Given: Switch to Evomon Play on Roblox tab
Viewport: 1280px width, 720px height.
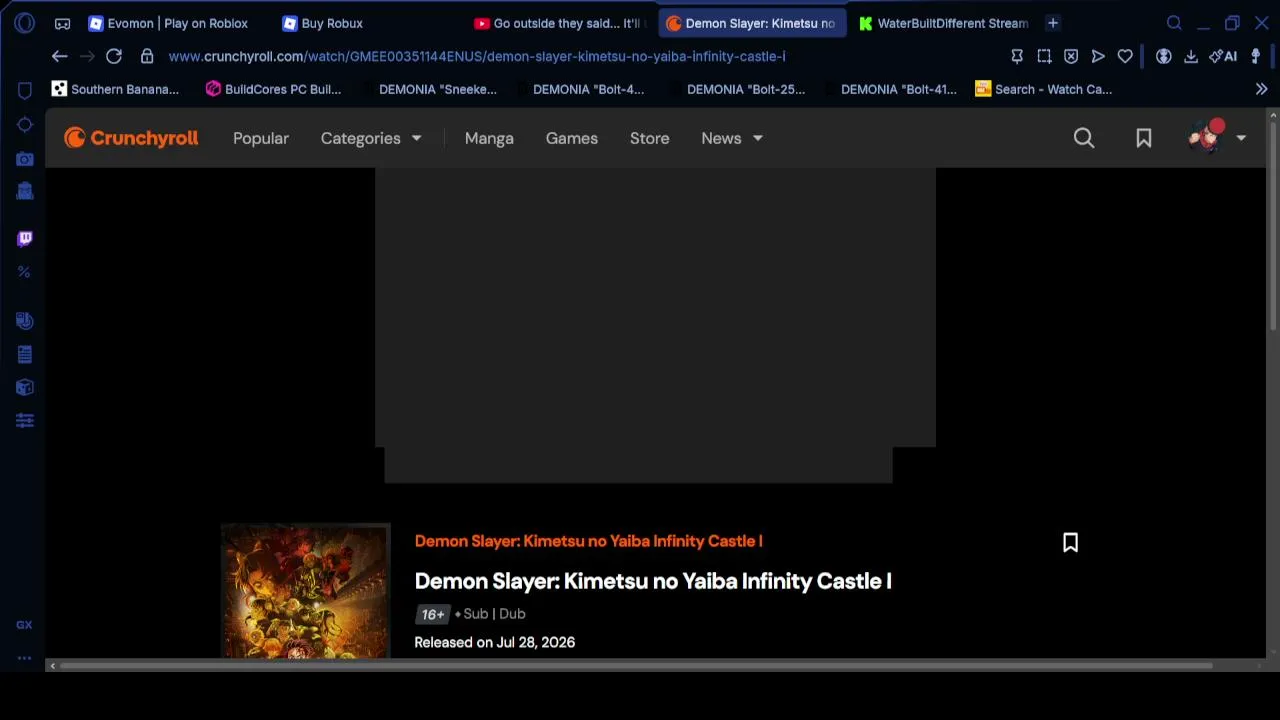Looking at the screenshot, I should [x=168, y=23].
